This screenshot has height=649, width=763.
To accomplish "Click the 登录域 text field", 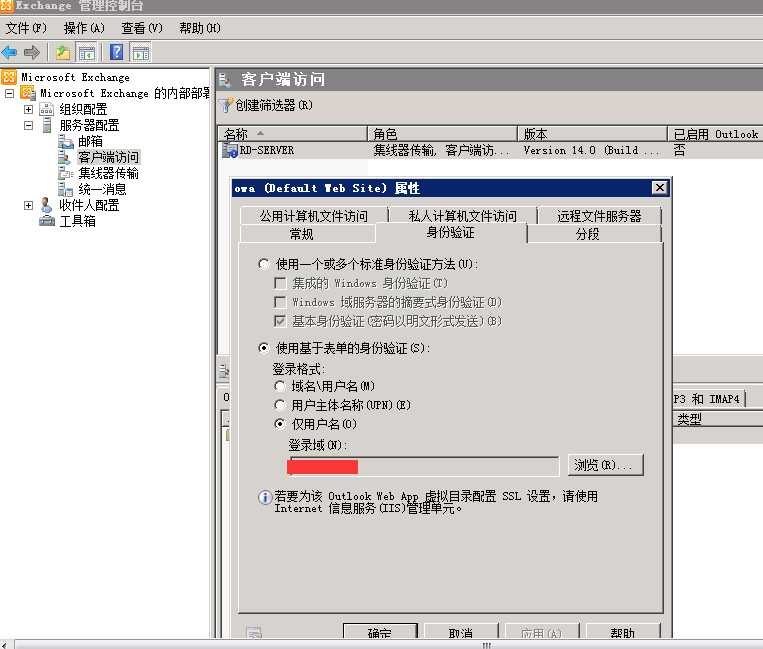I will coord(423,466).
